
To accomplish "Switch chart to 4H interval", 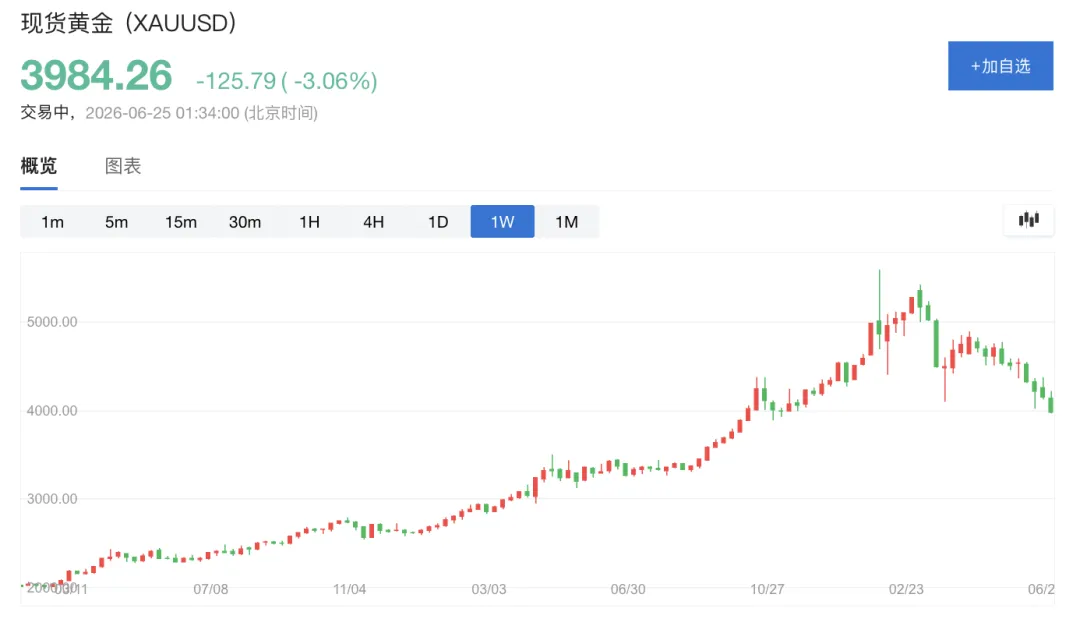I will (373, 222).
